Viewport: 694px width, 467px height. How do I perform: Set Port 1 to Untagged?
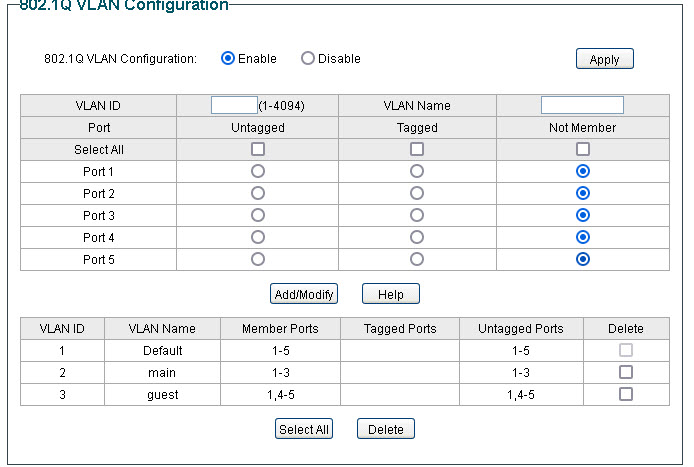258,171
